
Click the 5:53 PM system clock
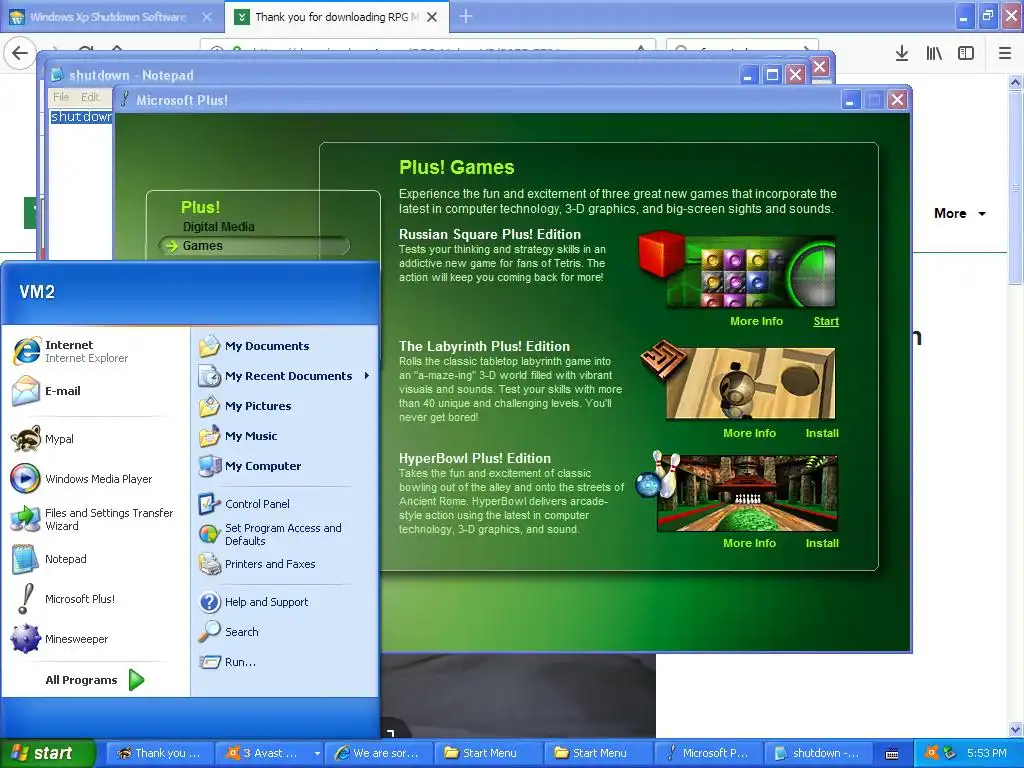tap(987, 754)
